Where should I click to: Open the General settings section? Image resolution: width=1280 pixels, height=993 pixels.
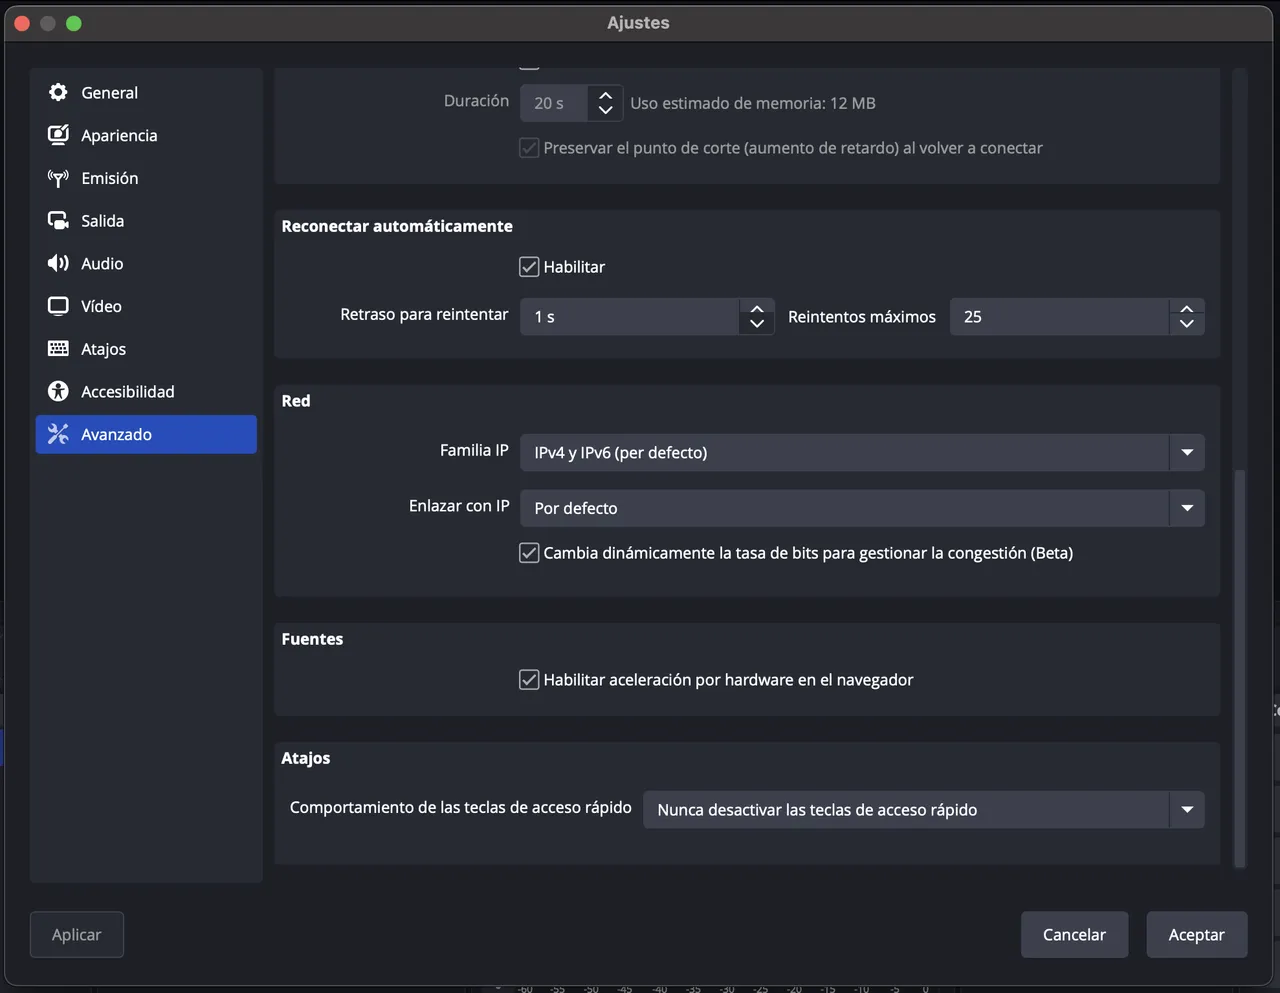[146, 92]
